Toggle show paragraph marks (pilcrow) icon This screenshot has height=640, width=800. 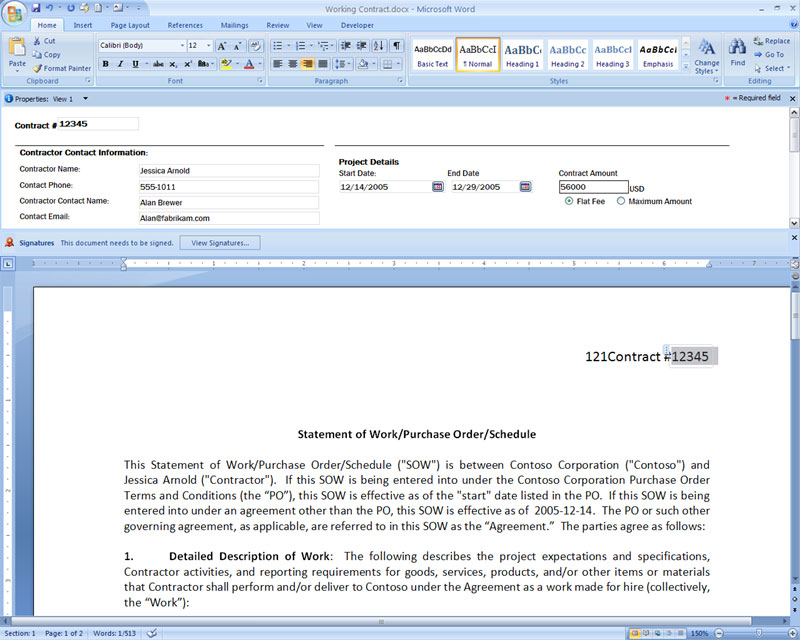(x=397, y=46)
